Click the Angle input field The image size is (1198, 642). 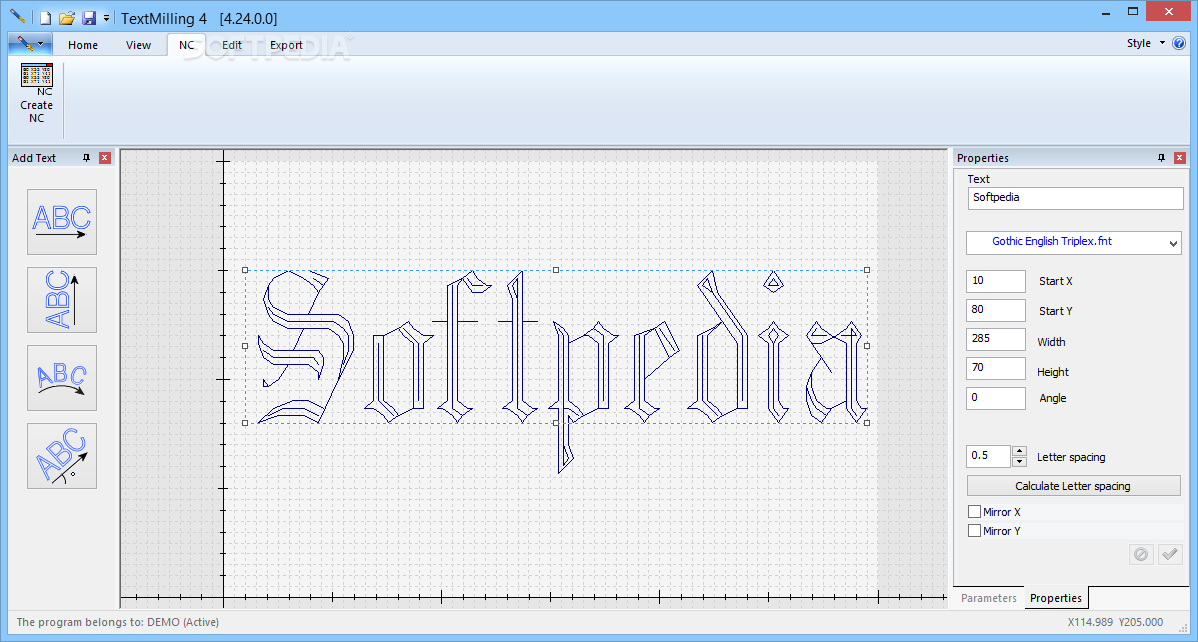[x=996, y=398]
